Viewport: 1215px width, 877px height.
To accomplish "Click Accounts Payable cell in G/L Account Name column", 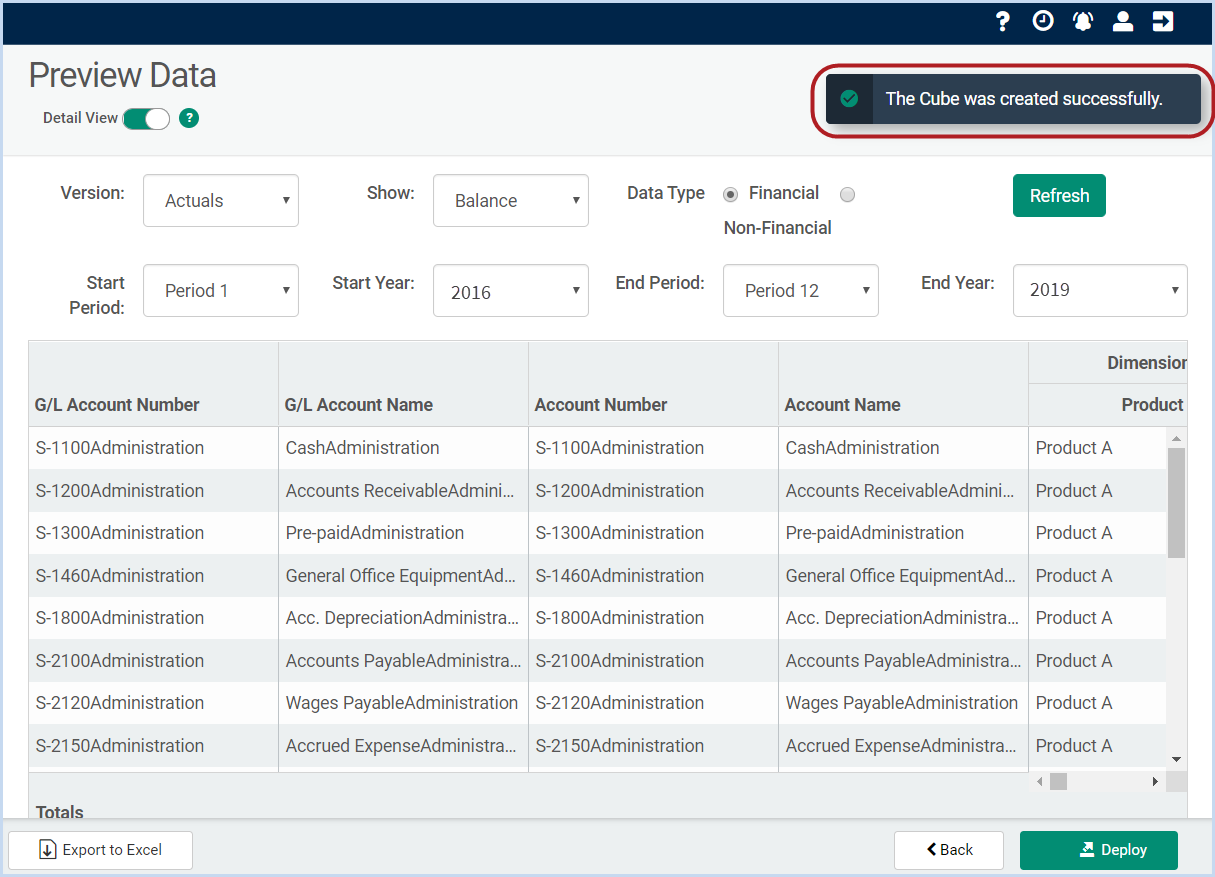I will coord(403,661).
